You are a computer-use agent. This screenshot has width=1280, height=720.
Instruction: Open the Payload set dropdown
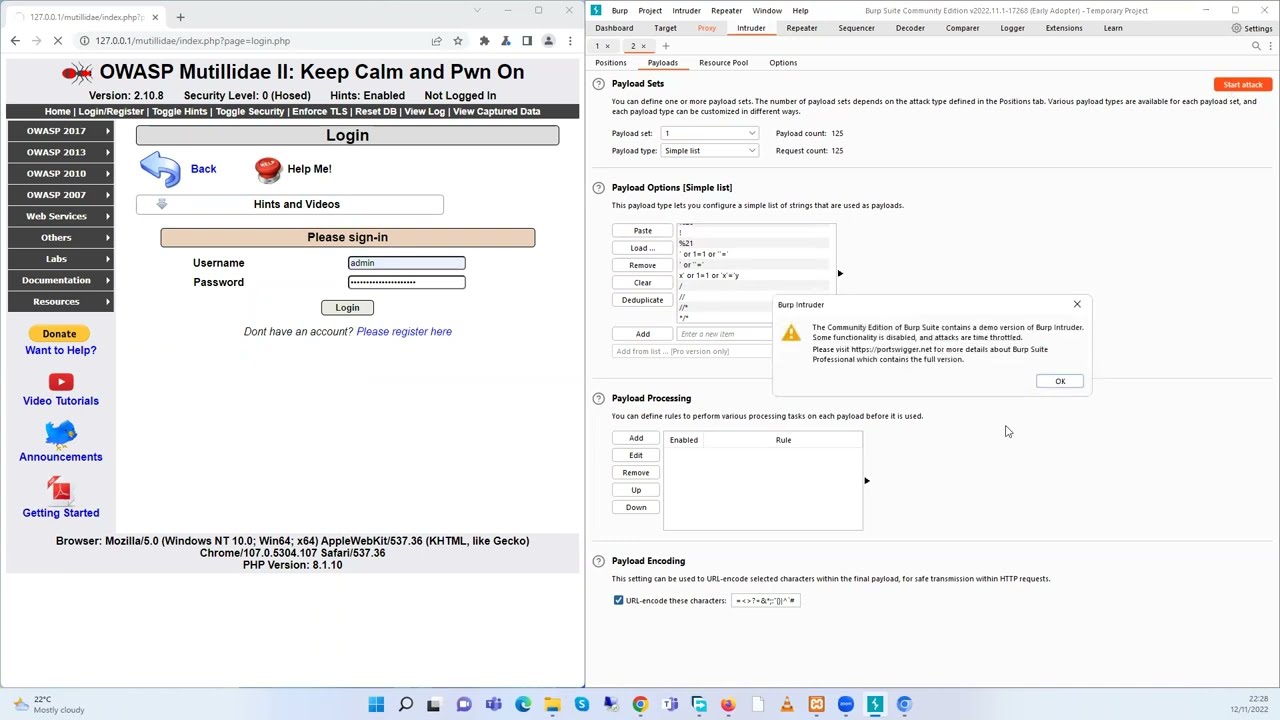(709, 133)
